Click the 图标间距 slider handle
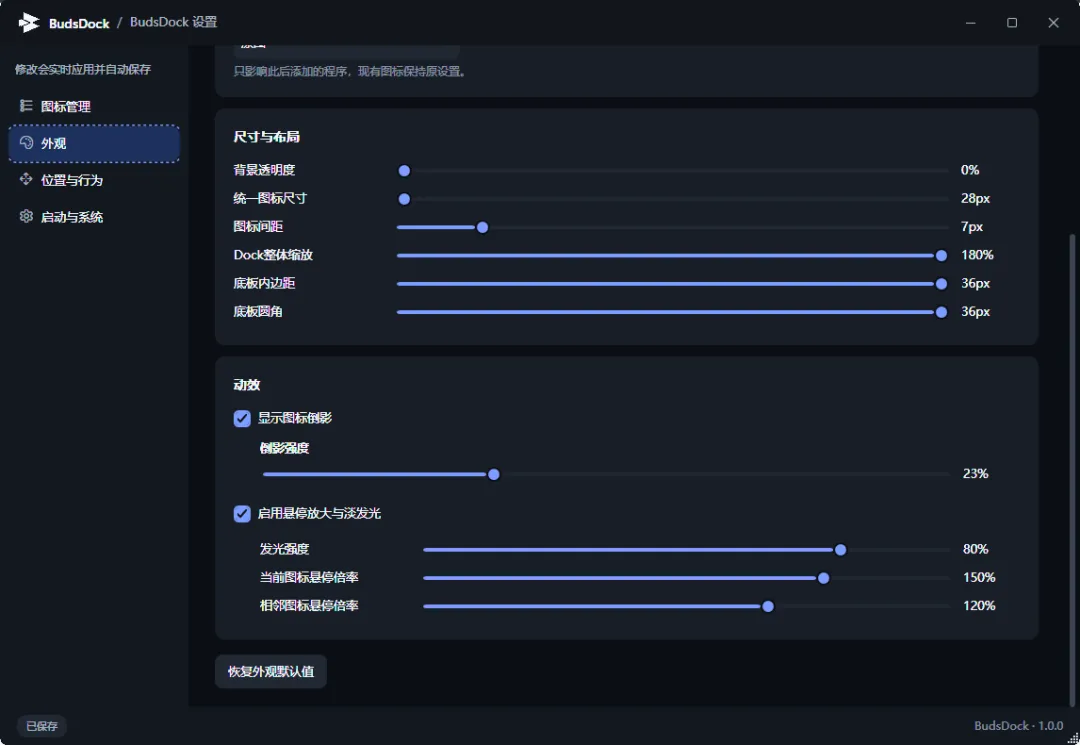 pyautogui.click(x=482, y=227)
